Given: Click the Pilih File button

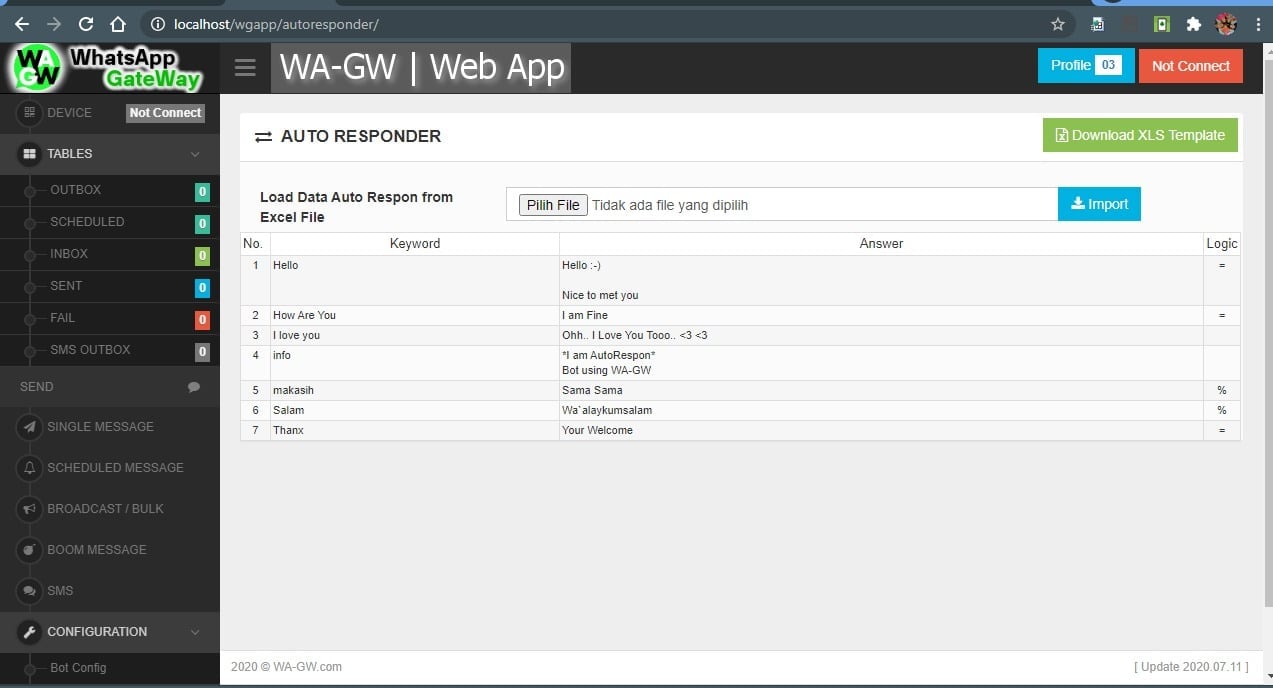Looking at the screenshot, I should coord(553,205).
